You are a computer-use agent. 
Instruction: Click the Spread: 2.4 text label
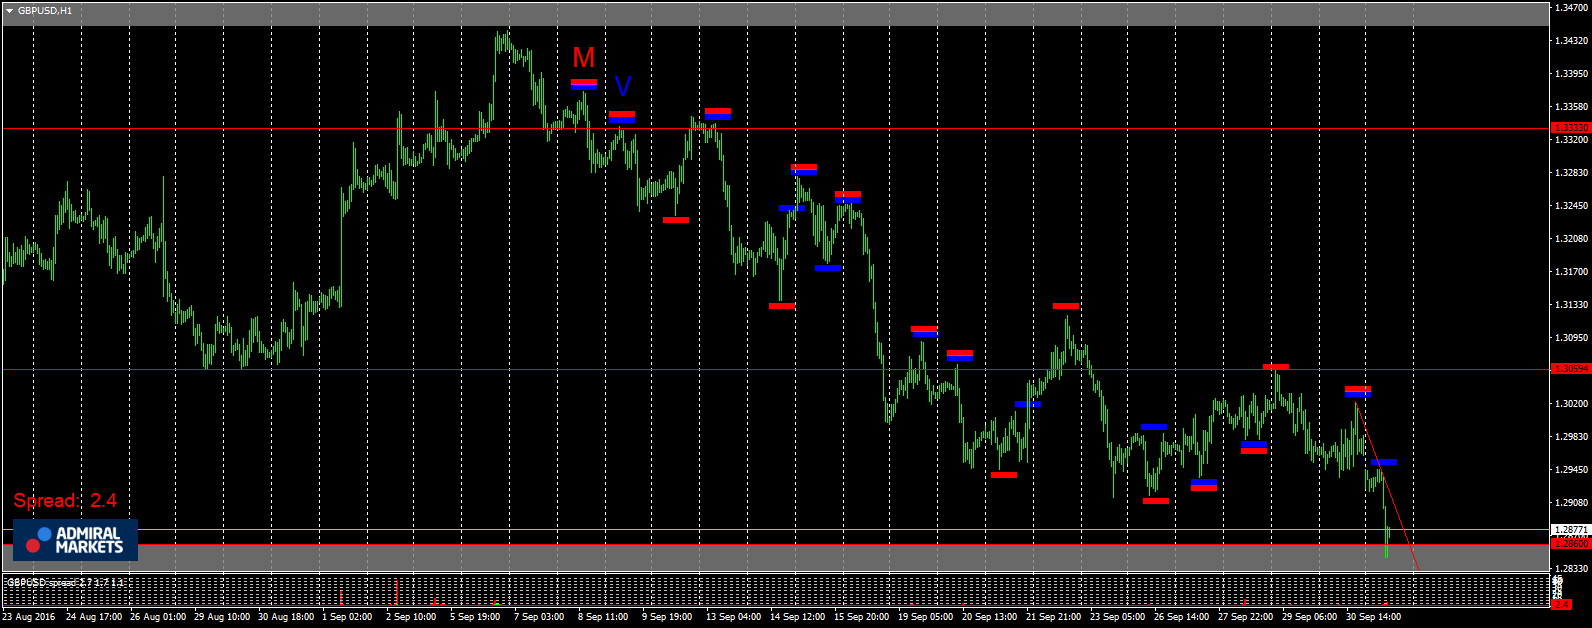65,500
